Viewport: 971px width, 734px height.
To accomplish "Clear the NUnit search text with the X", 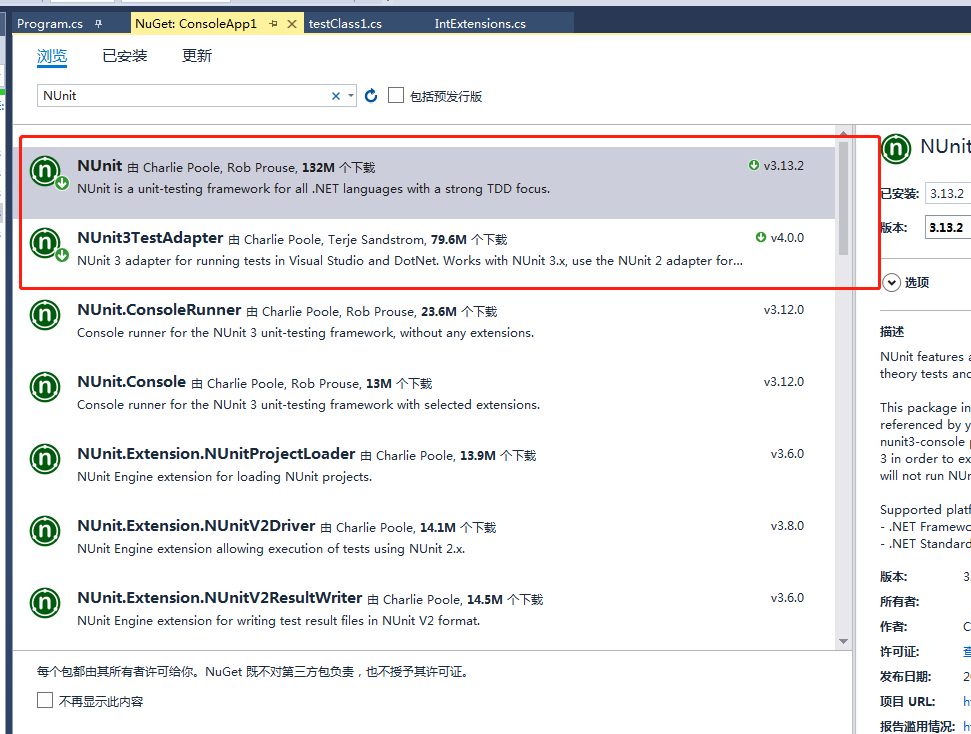I will (336, 96).
